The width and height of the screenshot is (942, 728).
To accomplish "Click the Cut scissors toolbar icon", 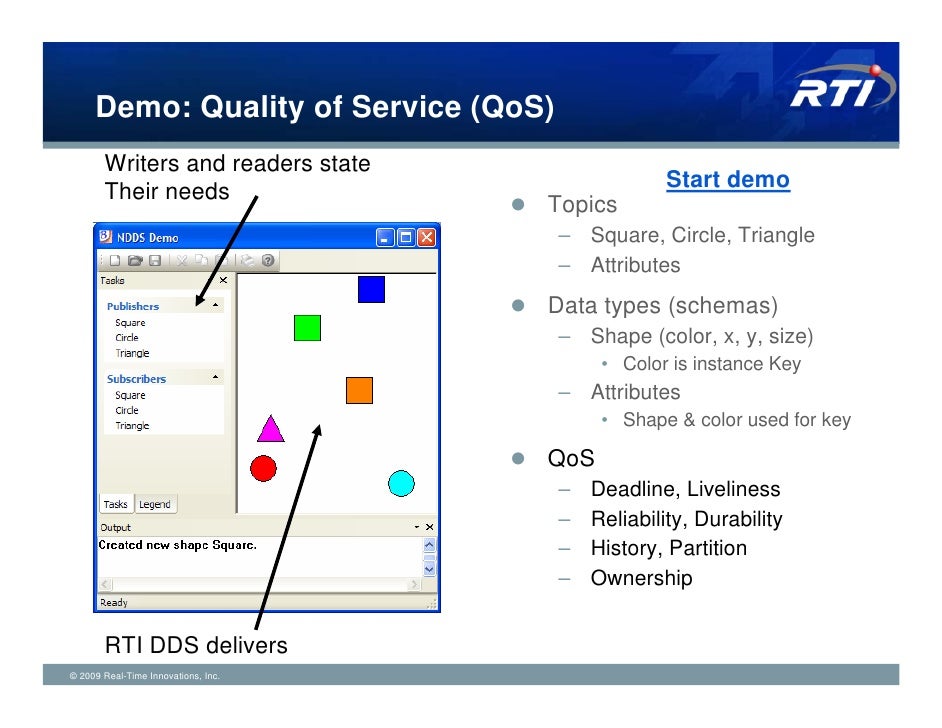I will pyautogui.click(x=182, y=260).
